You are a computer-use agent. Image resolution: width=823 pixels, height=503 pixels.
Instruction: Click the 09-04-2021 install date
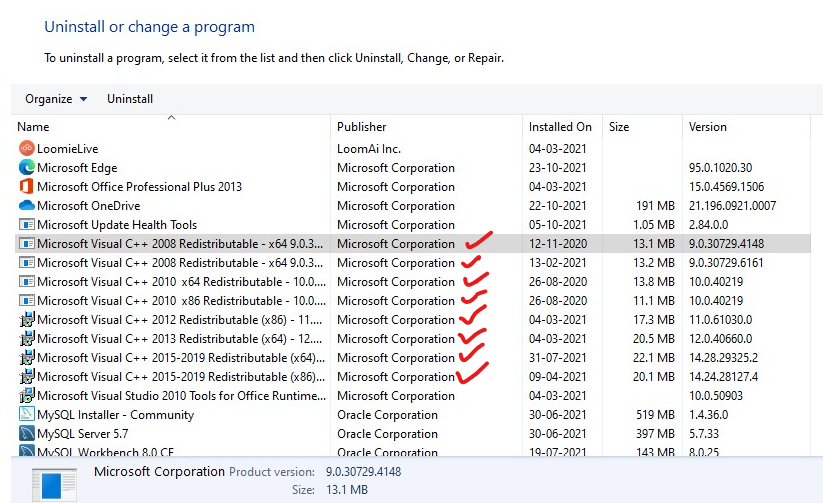[x=557, y=376]
